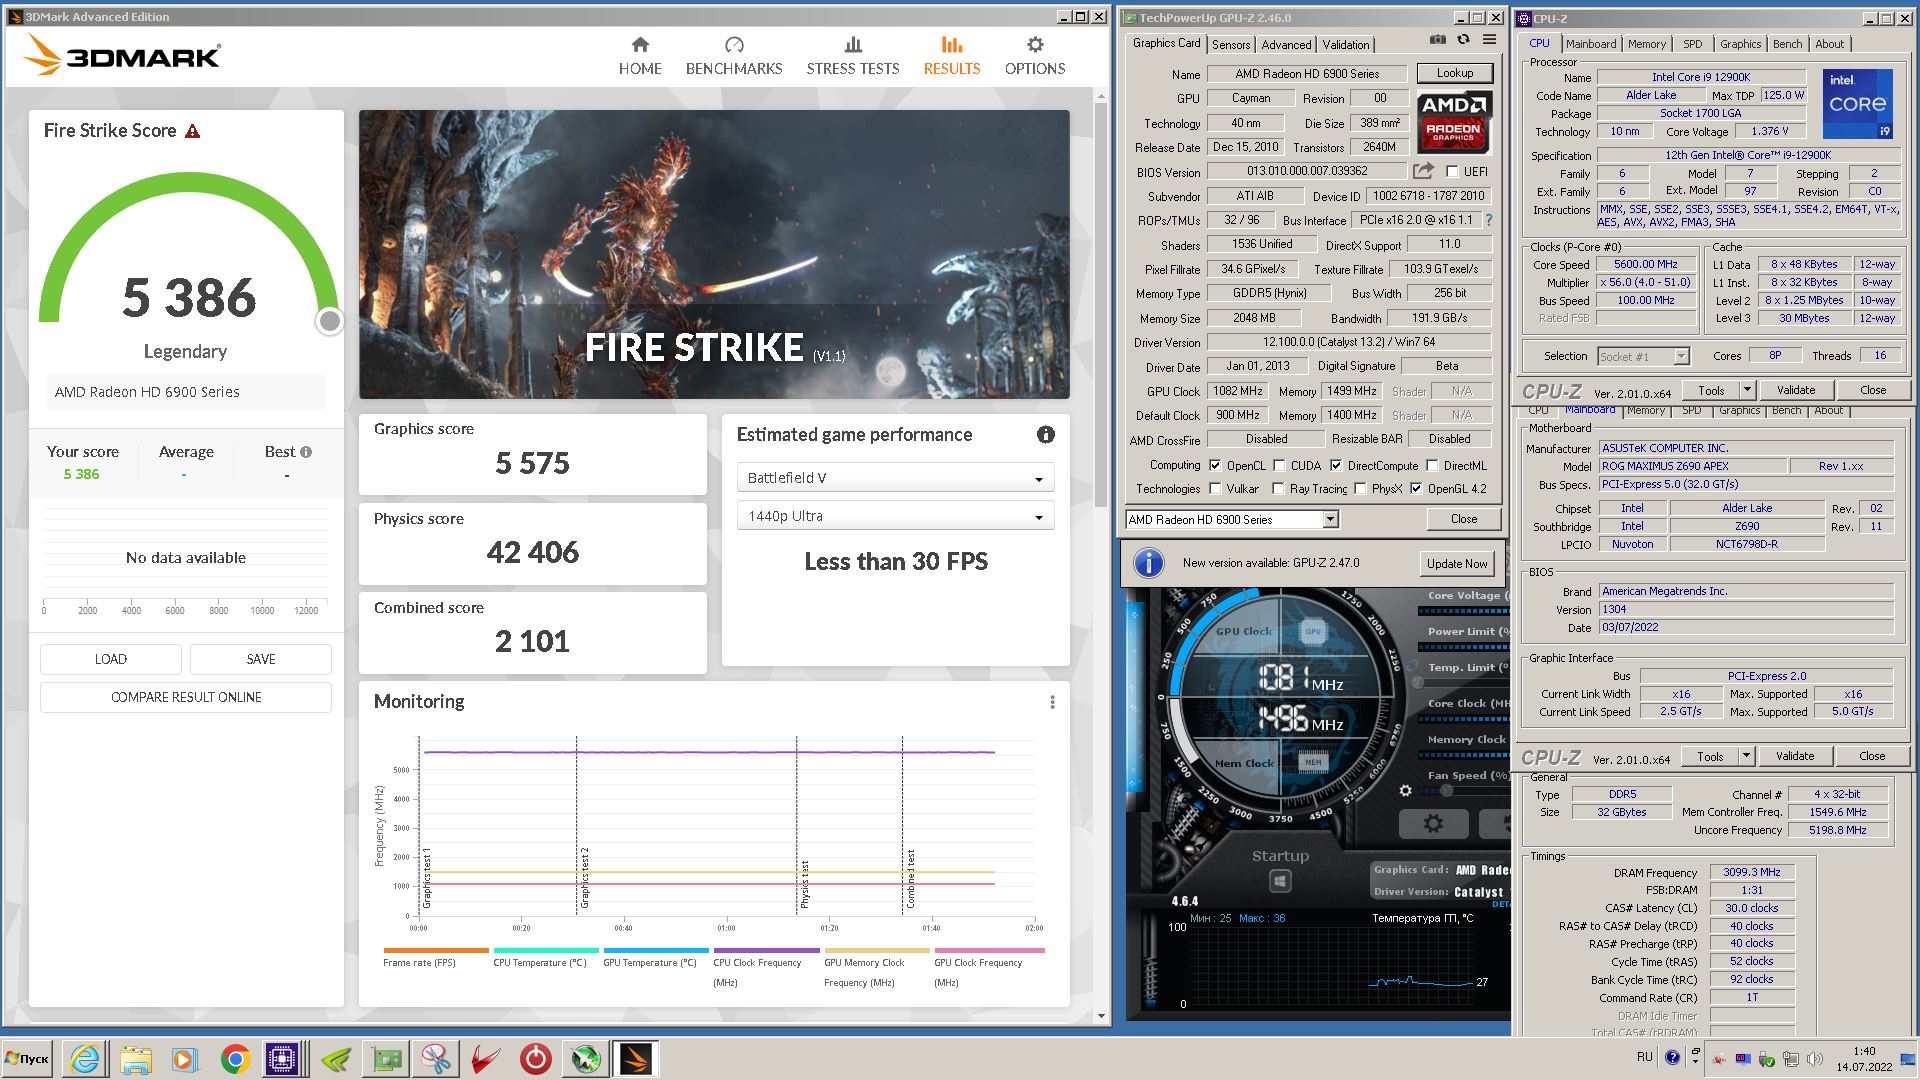The width and height of the screenshot is (1920, 1080).
Task: Click the Windows Start button
Action: [x=28, y=1059]
